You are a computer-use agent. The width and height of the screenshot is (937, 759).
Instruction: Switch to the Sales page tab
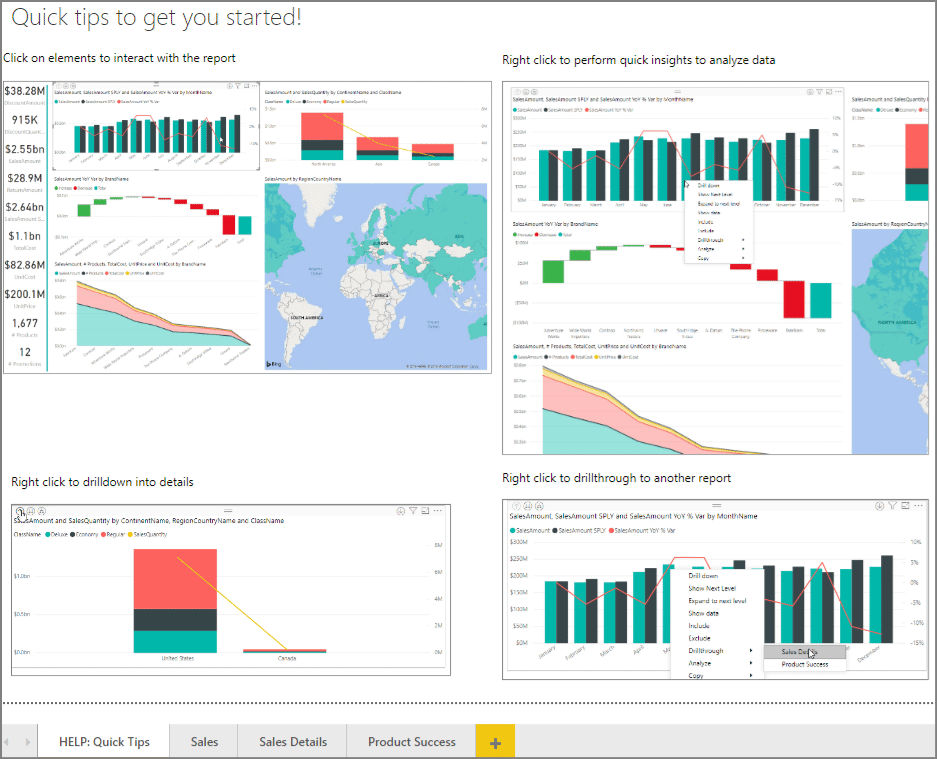point(204,742)
